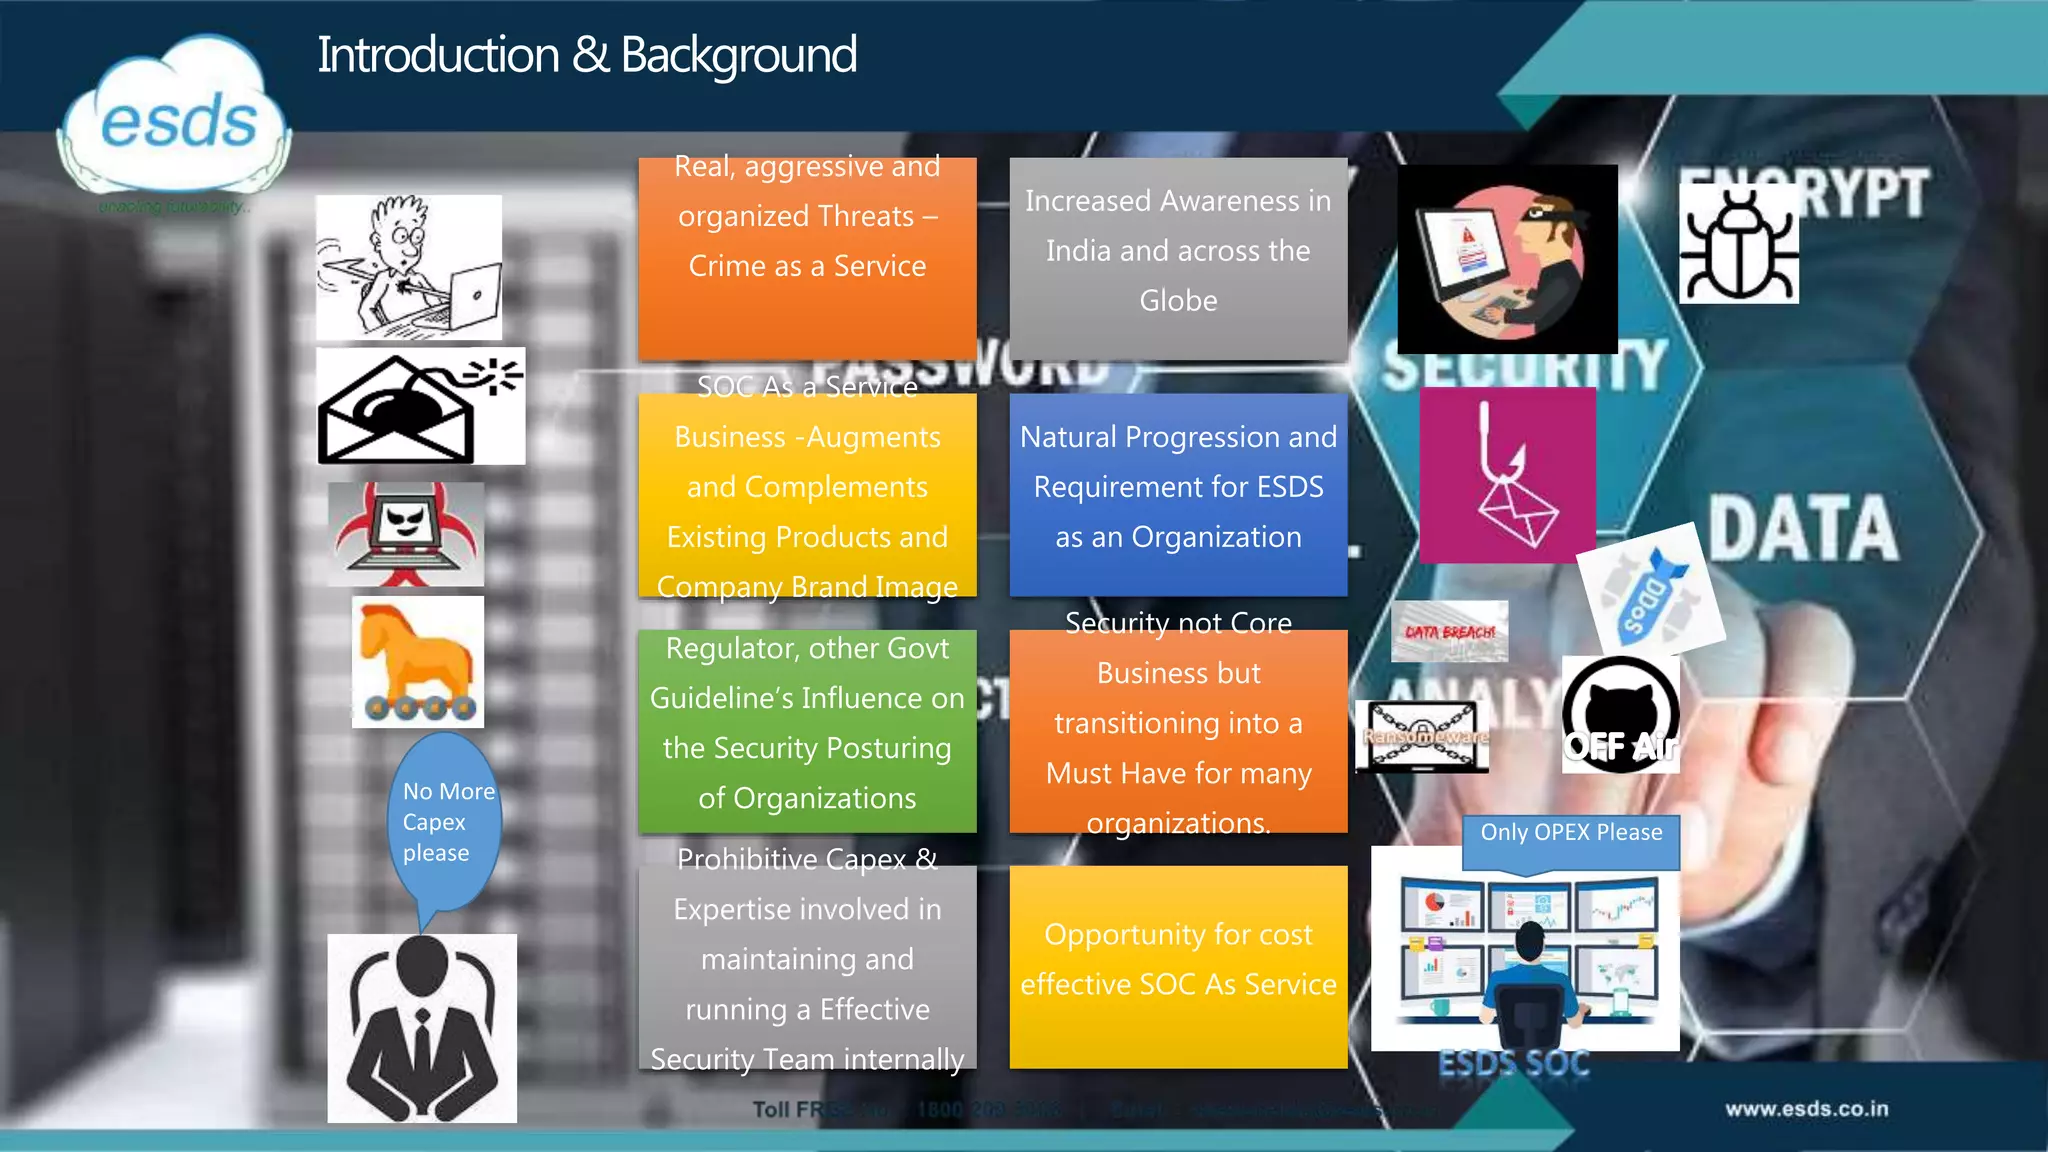Click the masked hacker at computer image
2048x1152 pixels.
pos(1507,260)
